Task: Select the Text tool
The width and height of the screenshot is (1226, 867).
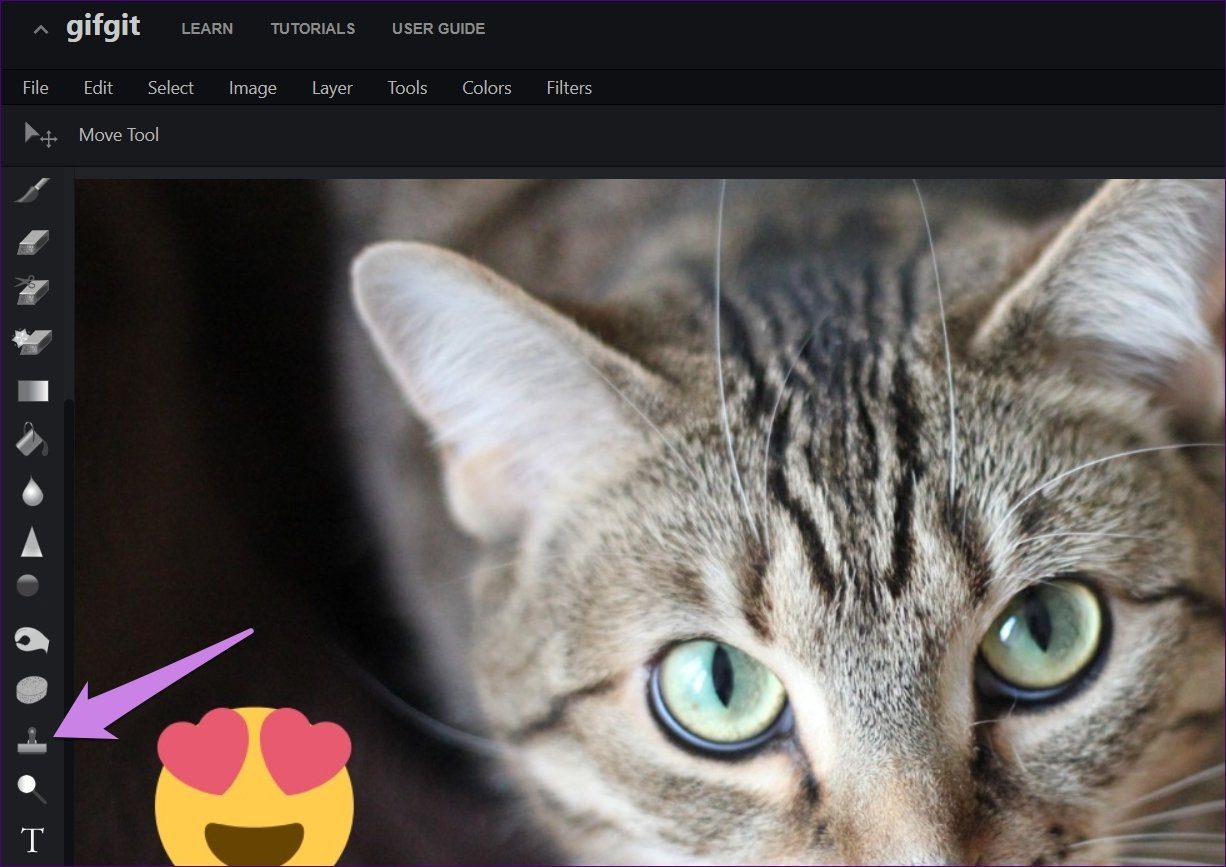Action: pyautogui.click(x=32, y=840)
